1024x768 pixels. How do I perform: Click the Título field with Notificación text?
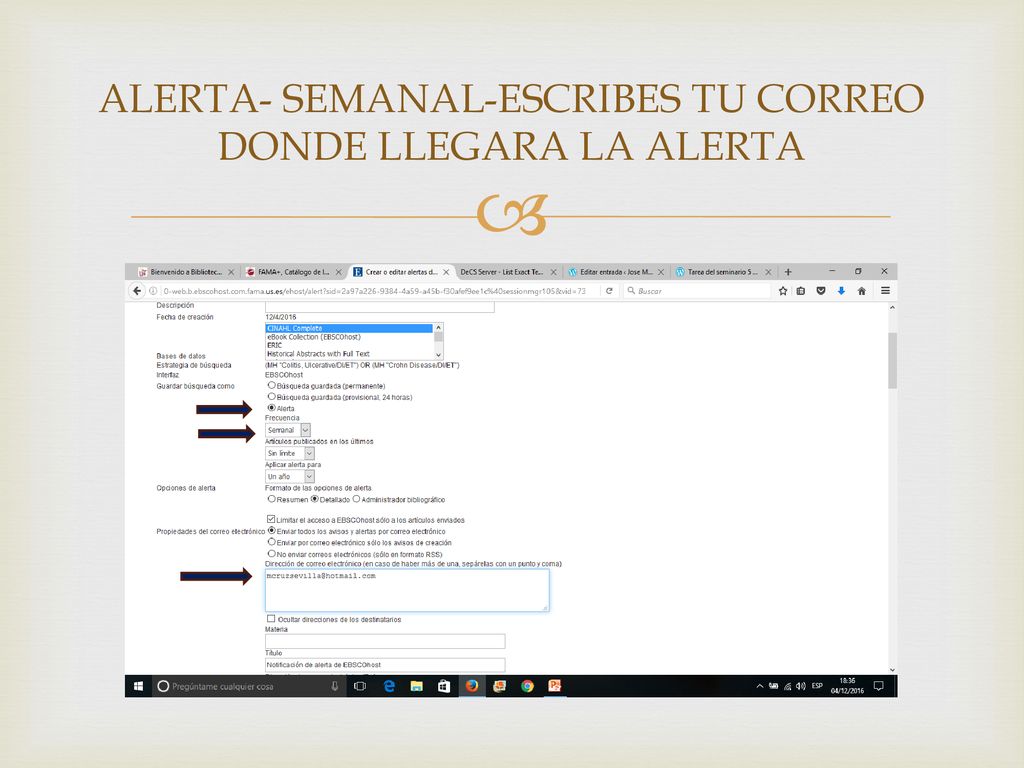tap(385, 665)
